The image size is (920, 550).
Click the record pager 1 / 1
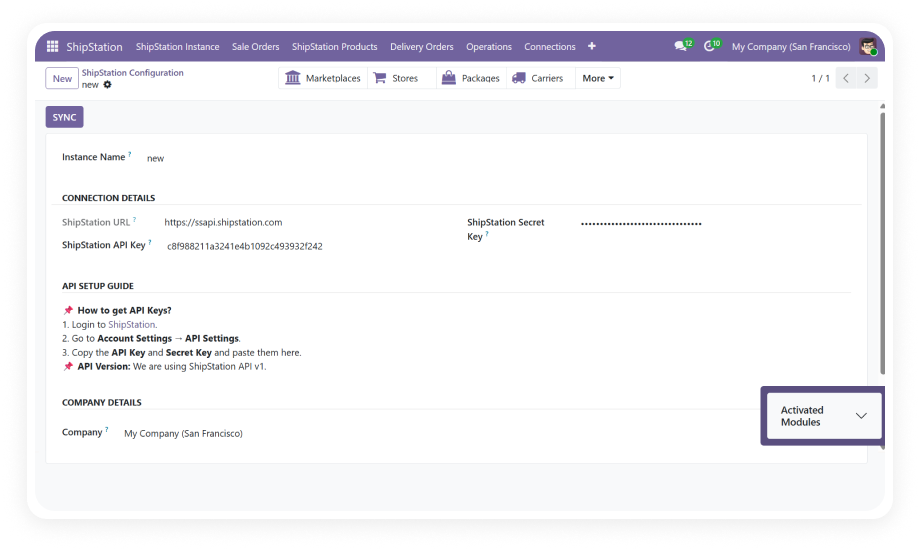pyautogui.click(x=820, y=78)
